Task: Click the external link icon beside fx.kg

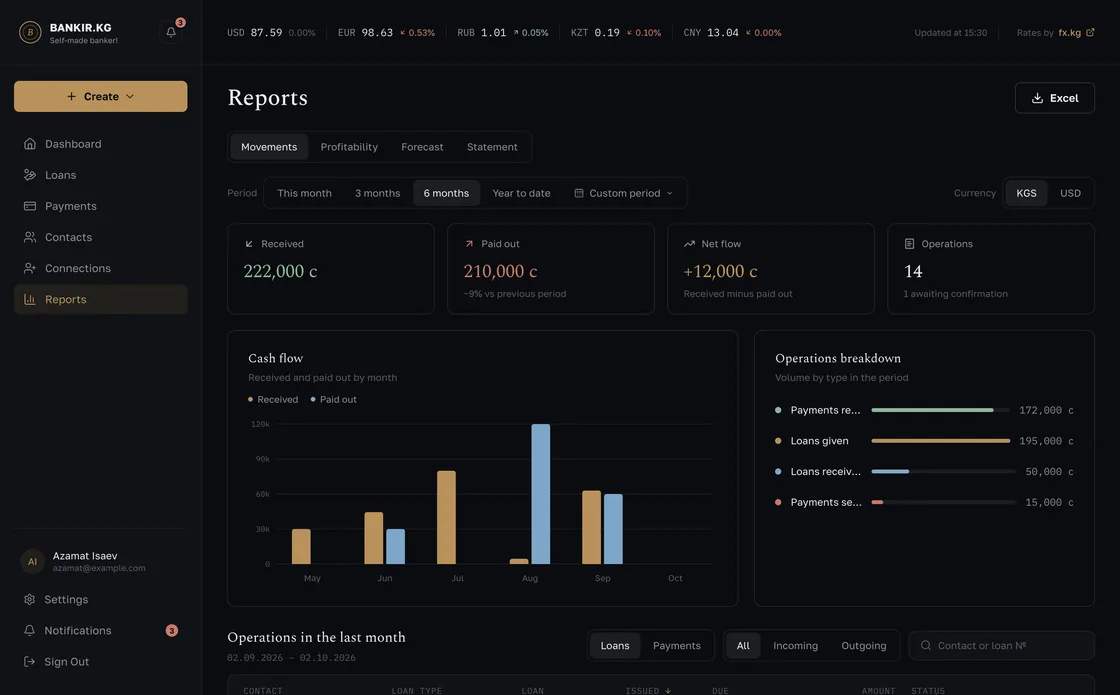Action: [1090, 32]
